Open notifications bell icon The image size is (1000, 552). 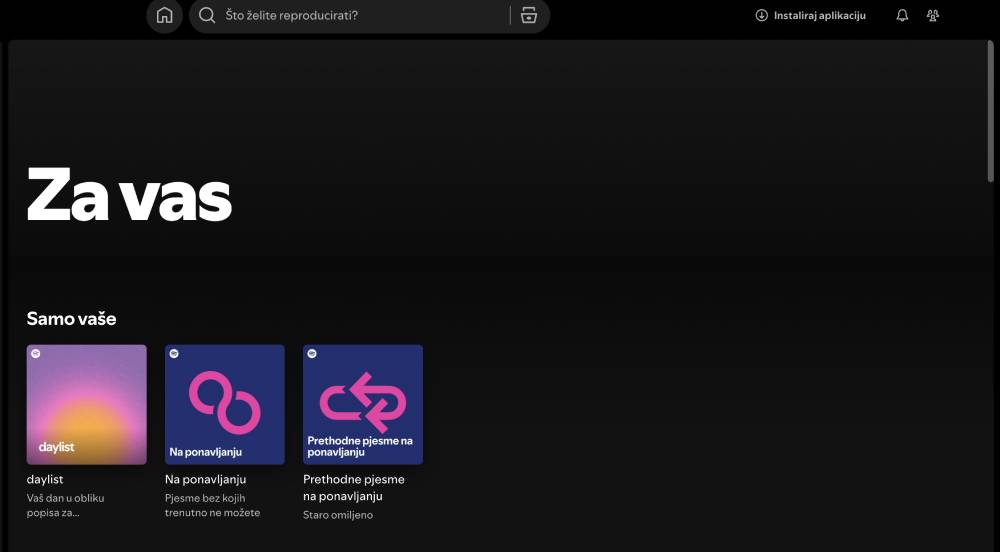(x=902, y=15)
